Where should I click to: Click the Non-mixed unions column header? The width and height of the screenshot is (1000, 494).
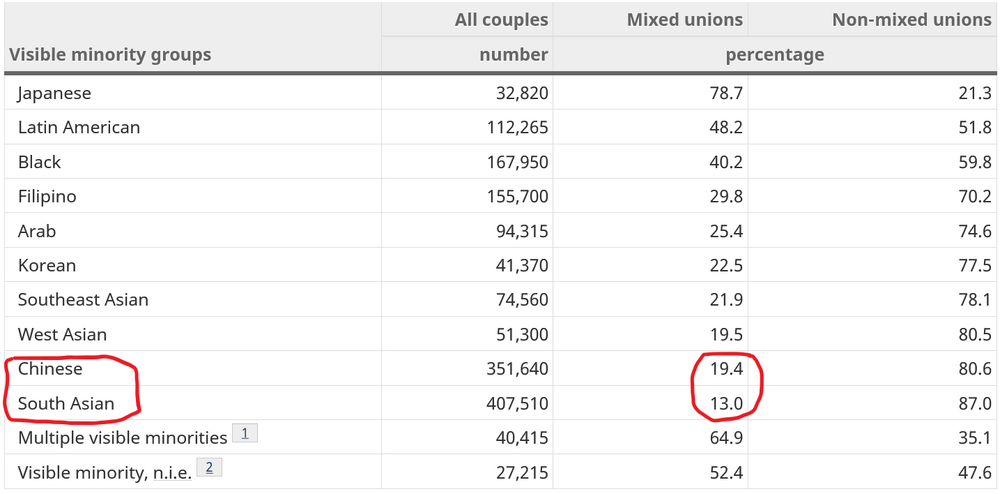point(911,20)
